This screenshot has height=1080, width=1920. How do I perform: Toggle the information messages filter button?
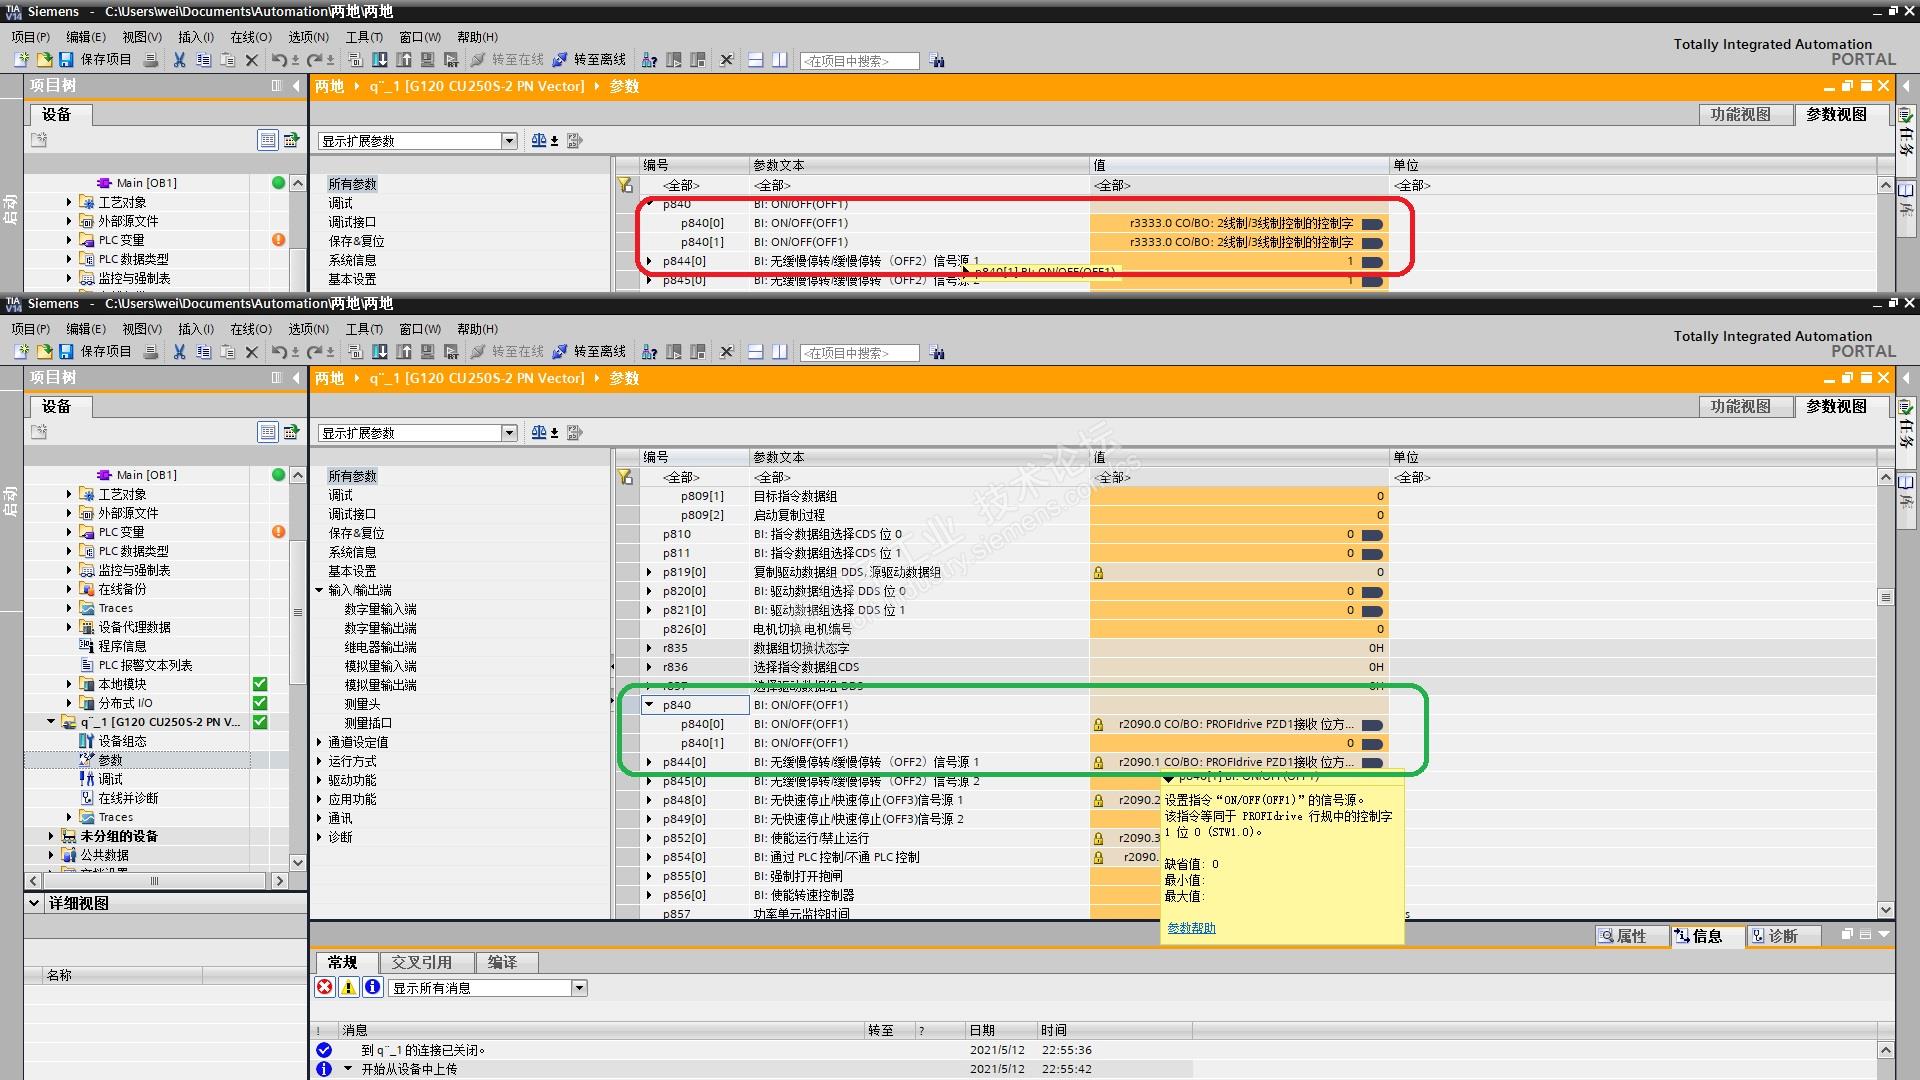(372, 988)
